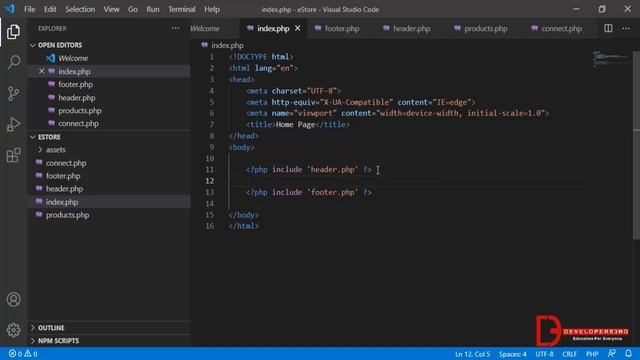Click 'header.php' string on line 11
640x360 pixels.
click(332, 169)
